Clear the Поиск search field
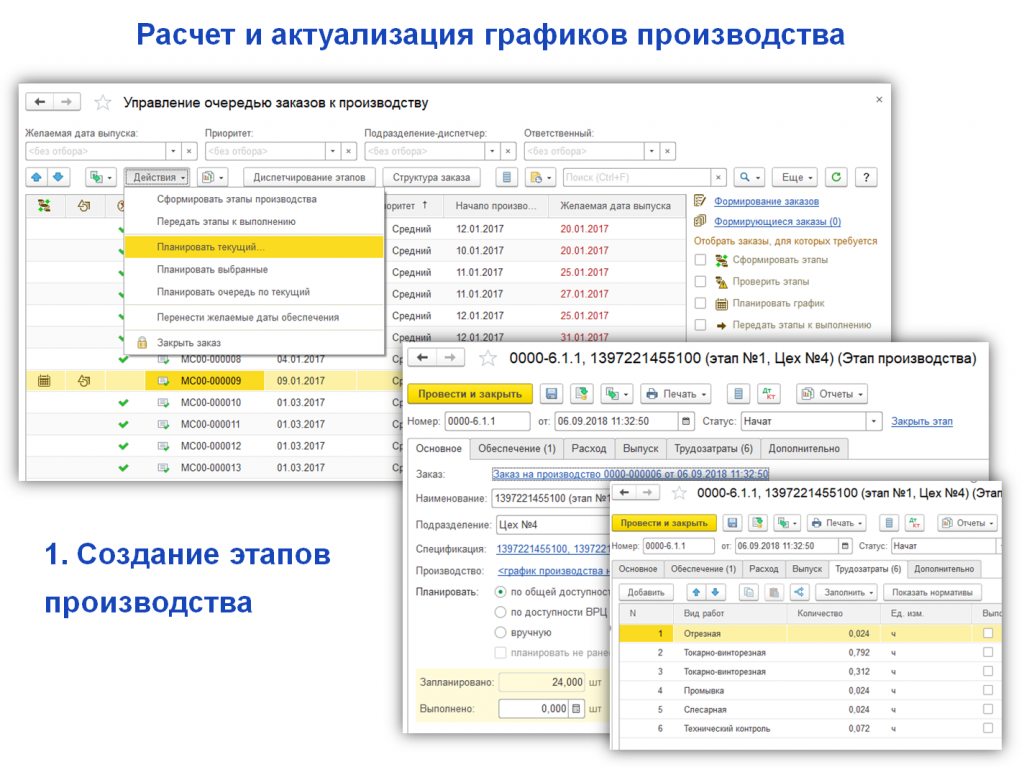This screenshot has width=1024, height=767. [x=718, y=177]
